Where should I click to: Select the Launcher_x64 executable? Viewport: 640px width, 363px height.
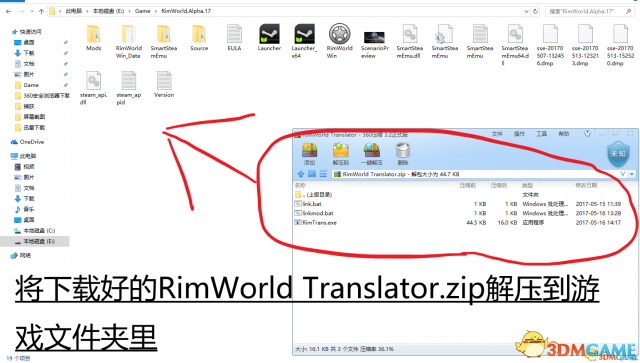click(x=304, y=41)
